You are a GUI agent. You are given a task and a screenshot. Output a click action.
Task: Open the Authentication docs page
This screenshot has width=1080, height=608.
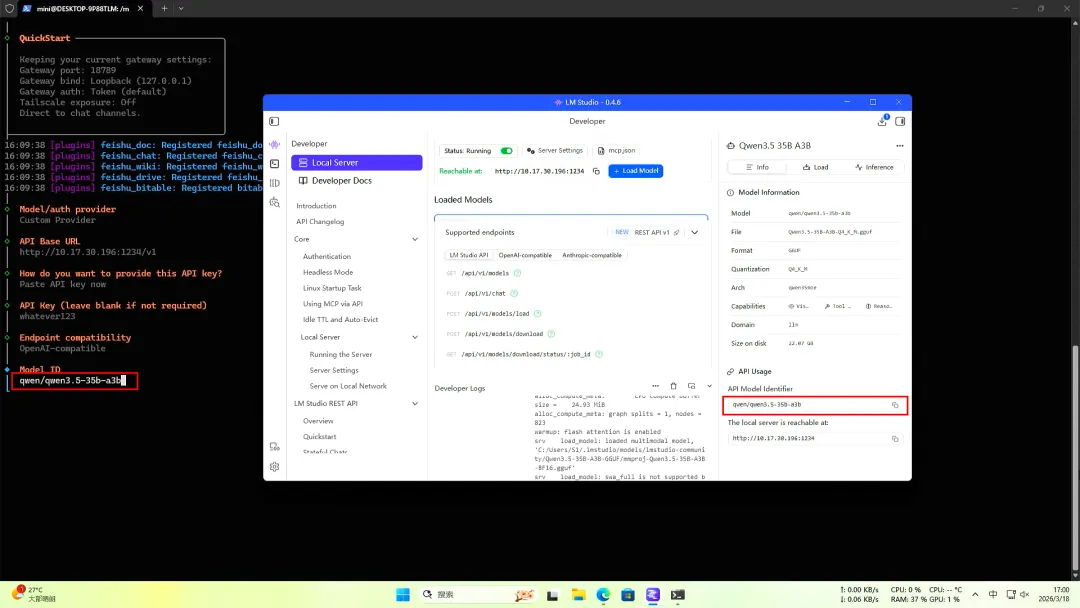(326, 257)
